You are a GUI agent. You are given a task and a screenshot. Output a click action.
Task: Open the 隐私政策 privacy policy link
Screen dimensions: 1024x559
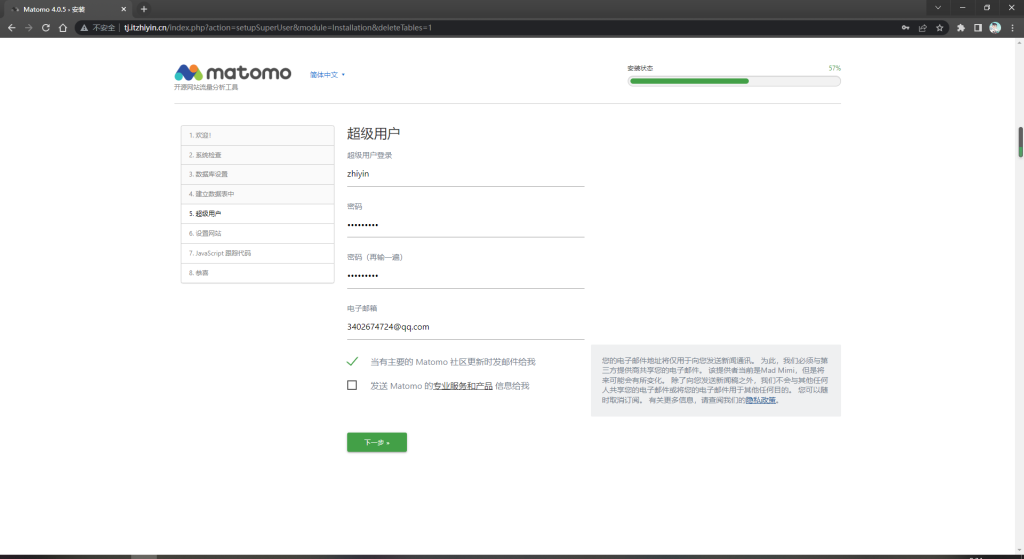[760, 400]
